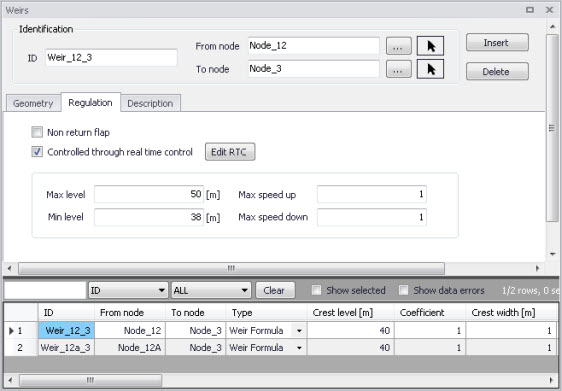The height and width of the screenshot is (391, 562).
Task: Click form panel scroll down arrow
Action: pyautogui.click(x=552, y=254)
